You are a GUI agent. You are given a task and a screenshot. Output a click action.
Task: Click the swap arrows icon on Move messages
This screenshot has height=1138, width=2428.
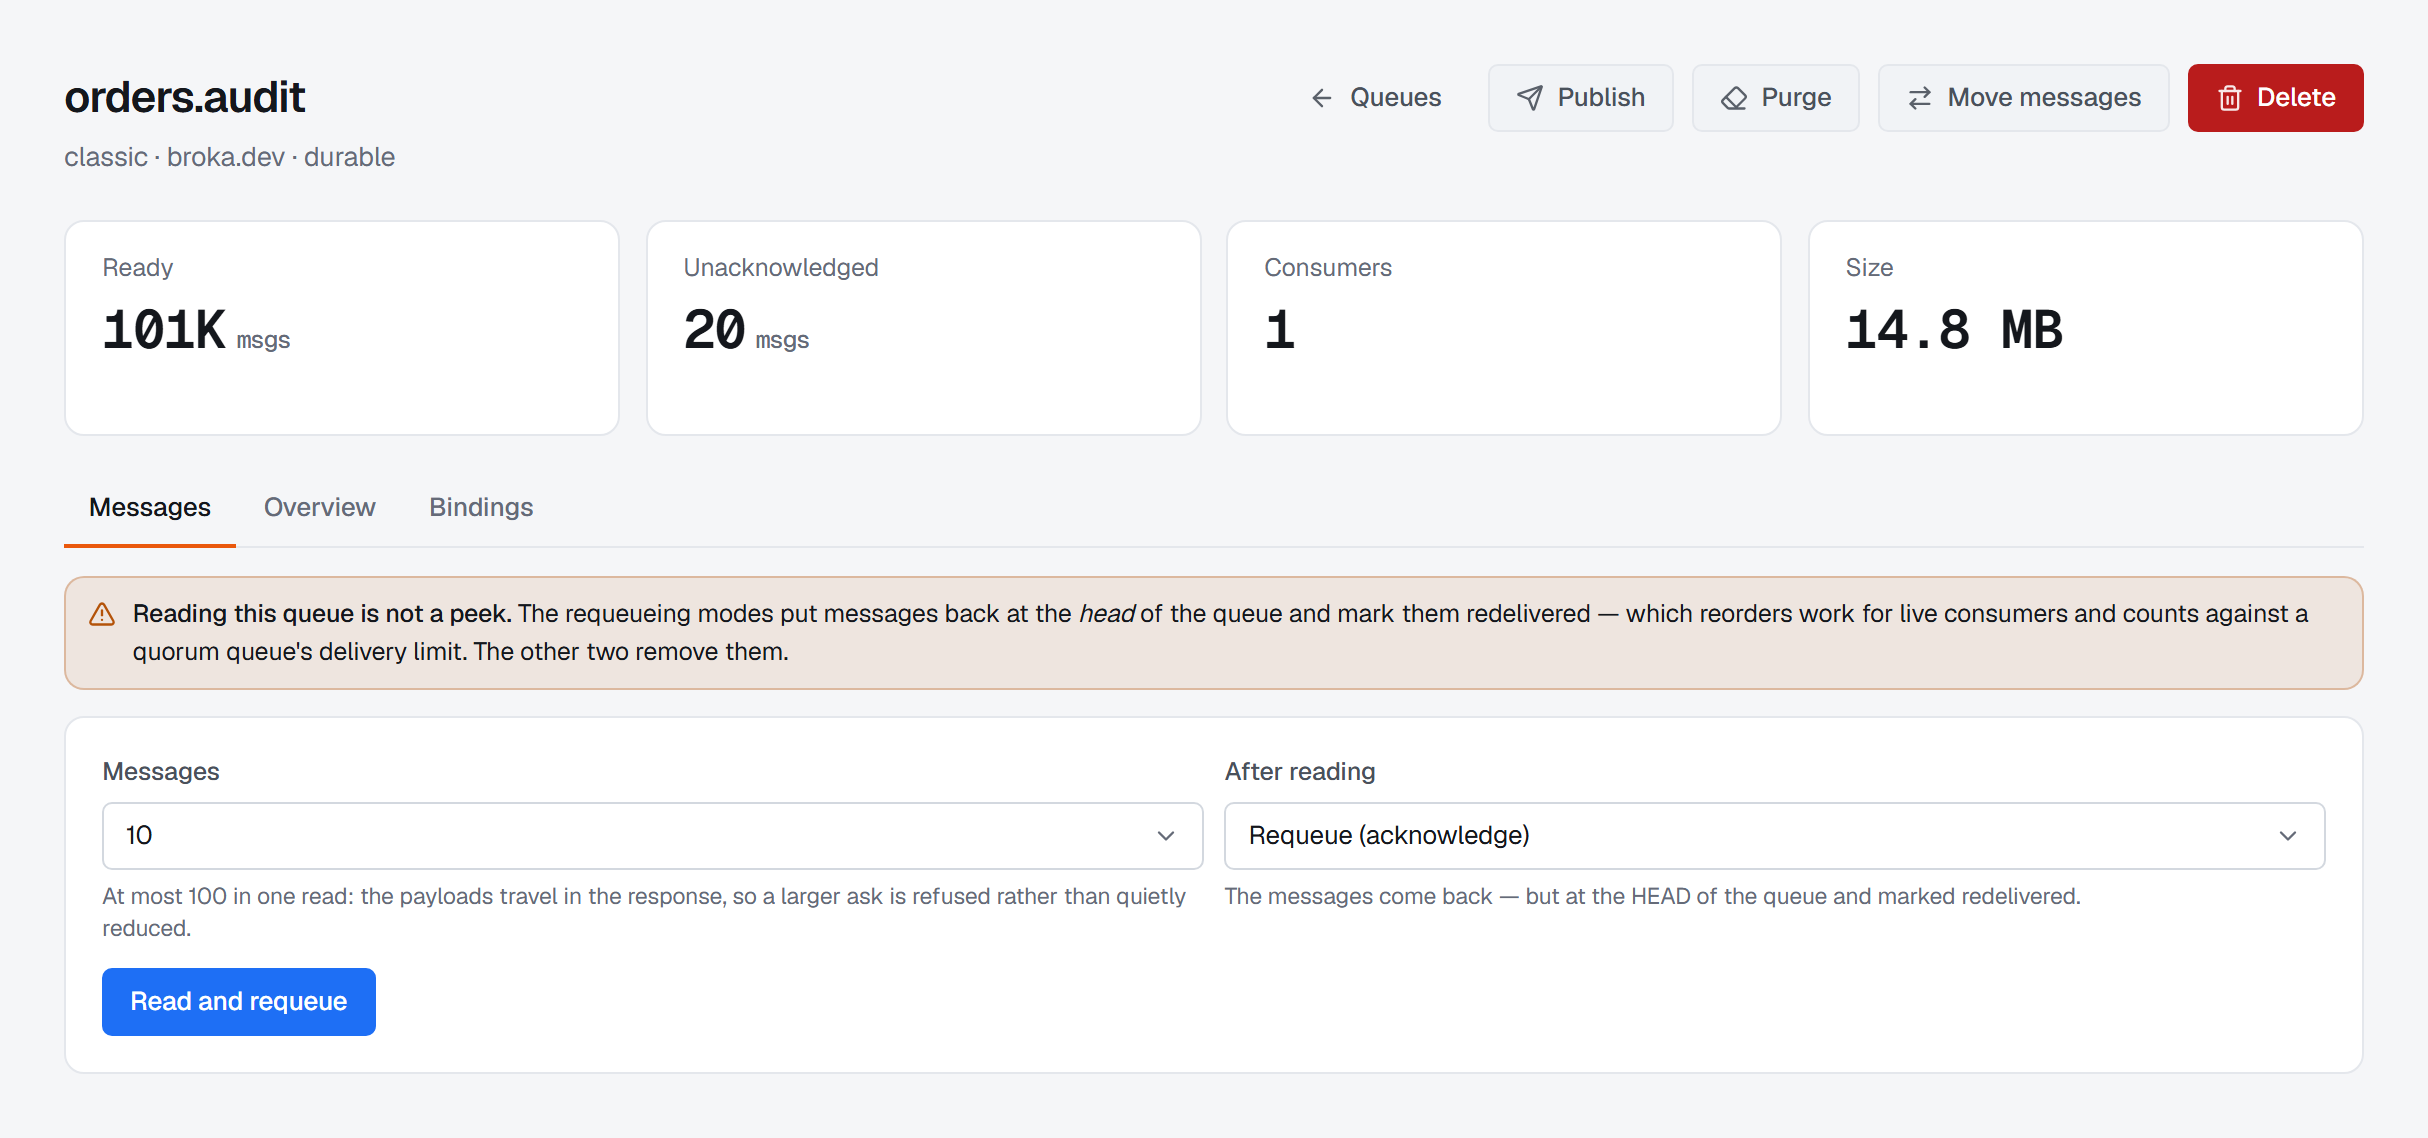click(x=1919, y=98)
